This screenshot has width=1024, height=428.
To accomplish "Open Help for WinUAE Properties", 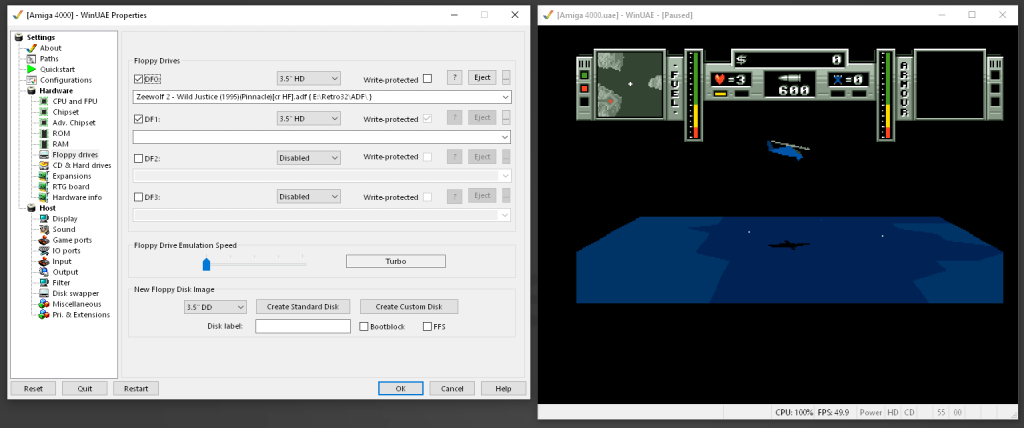I will [504, 388].
